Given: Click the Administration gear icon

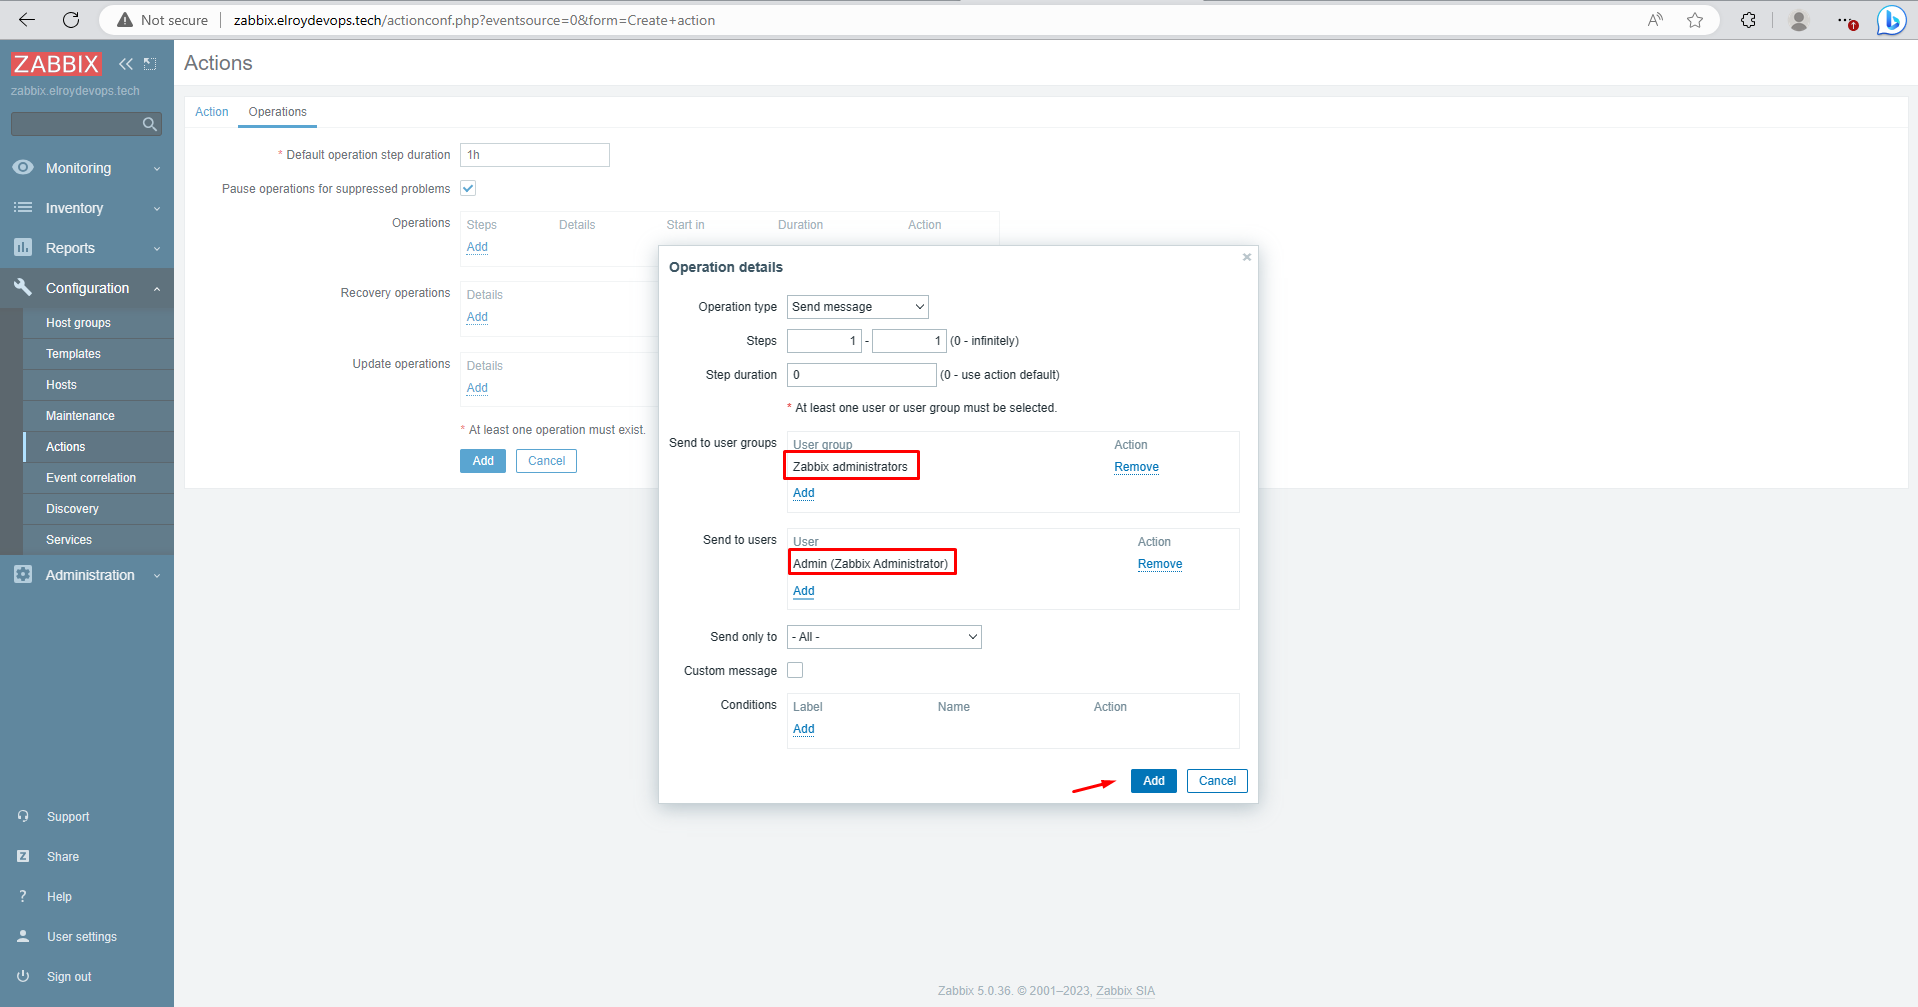Looking at the screenshot, I should [x=23, y=574].
